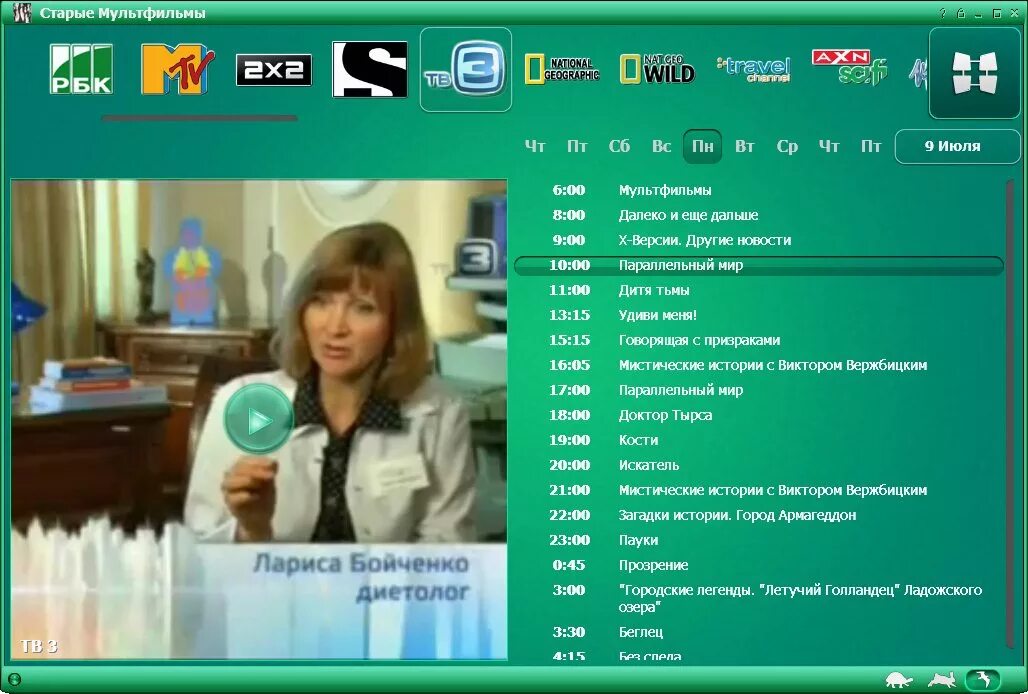This screenshot has width=1028, height=694.
Task: Switch to National Geographic channel
Action: [562, 69]
